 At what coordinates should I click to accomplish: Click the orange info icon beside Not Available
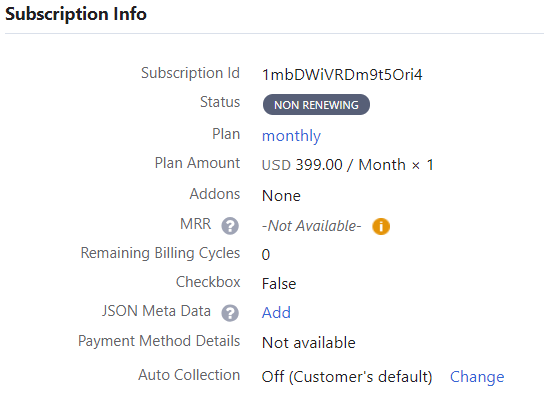click(381, 227)
